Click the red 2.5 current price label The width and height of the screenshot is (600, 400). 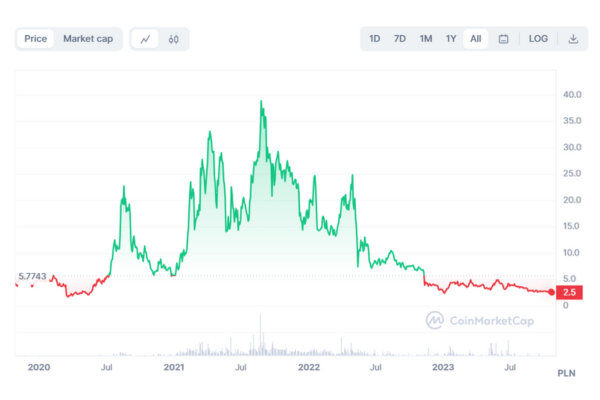click(569, 292)
